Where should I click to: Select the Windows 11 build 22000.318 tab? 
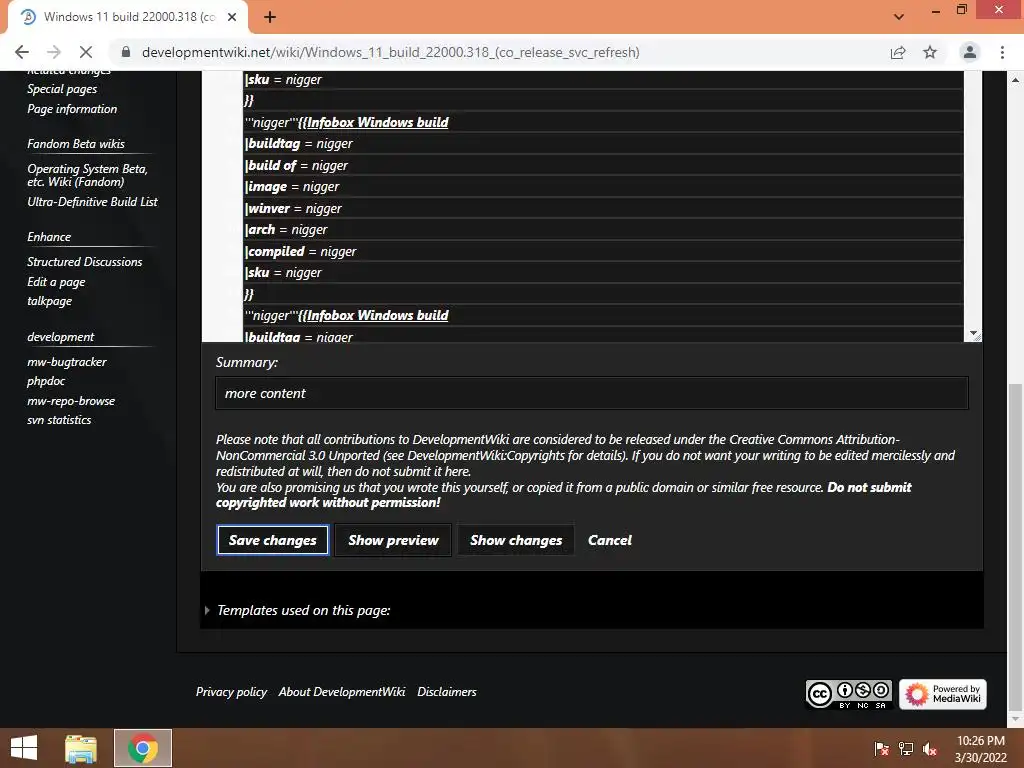pos(129,17)
